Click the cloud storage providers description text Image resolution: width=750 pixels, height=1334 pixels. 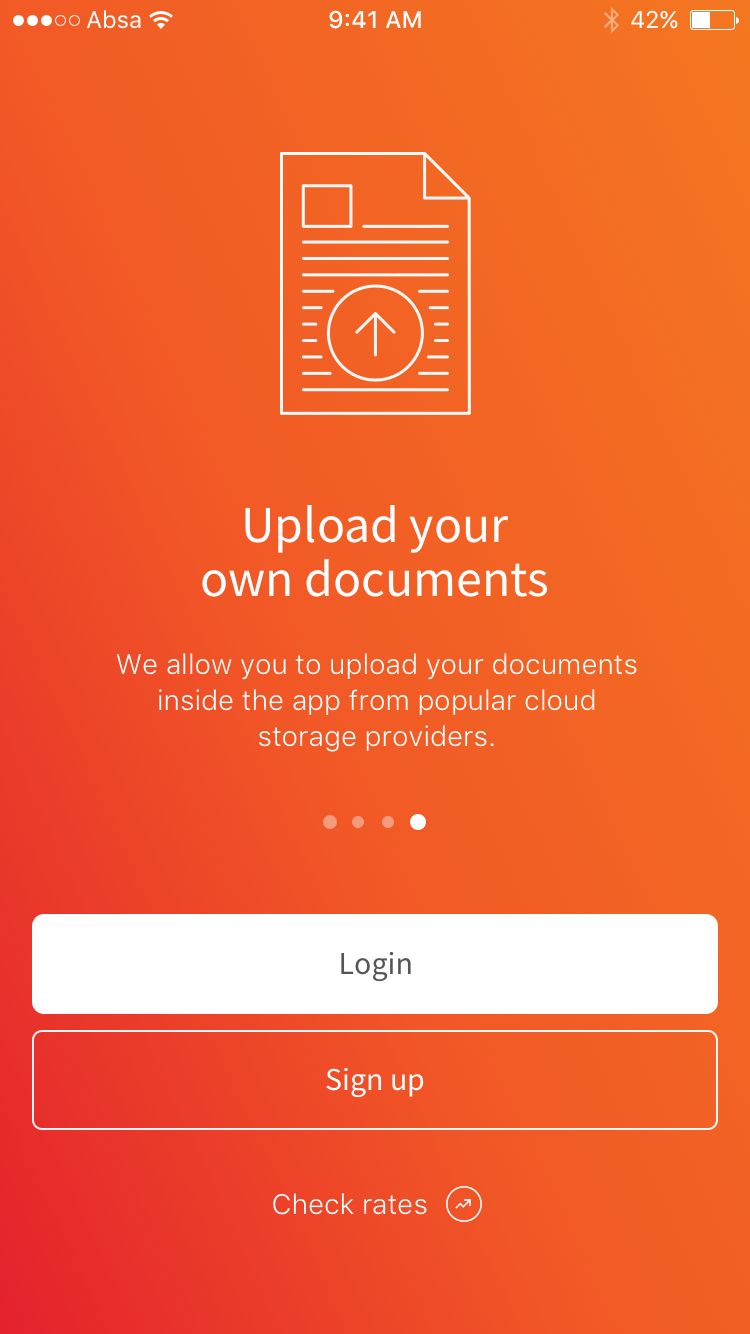tap(376, 701)
